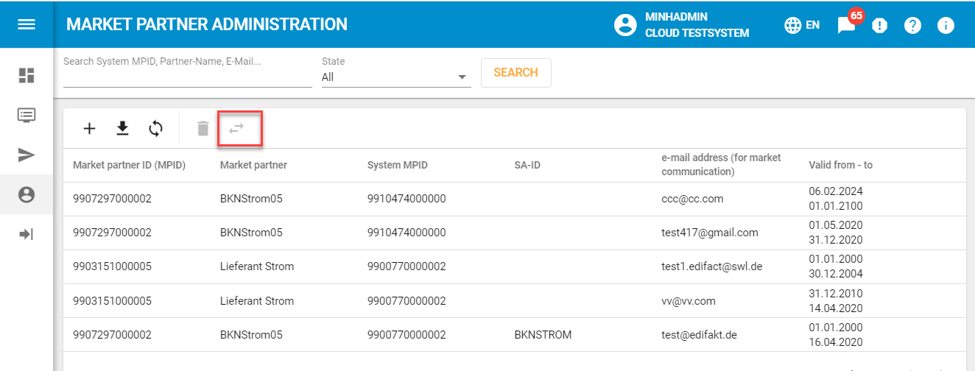Click the MINHADMIN user name
This screenshot has height=371, width=975.
point(677,17)
